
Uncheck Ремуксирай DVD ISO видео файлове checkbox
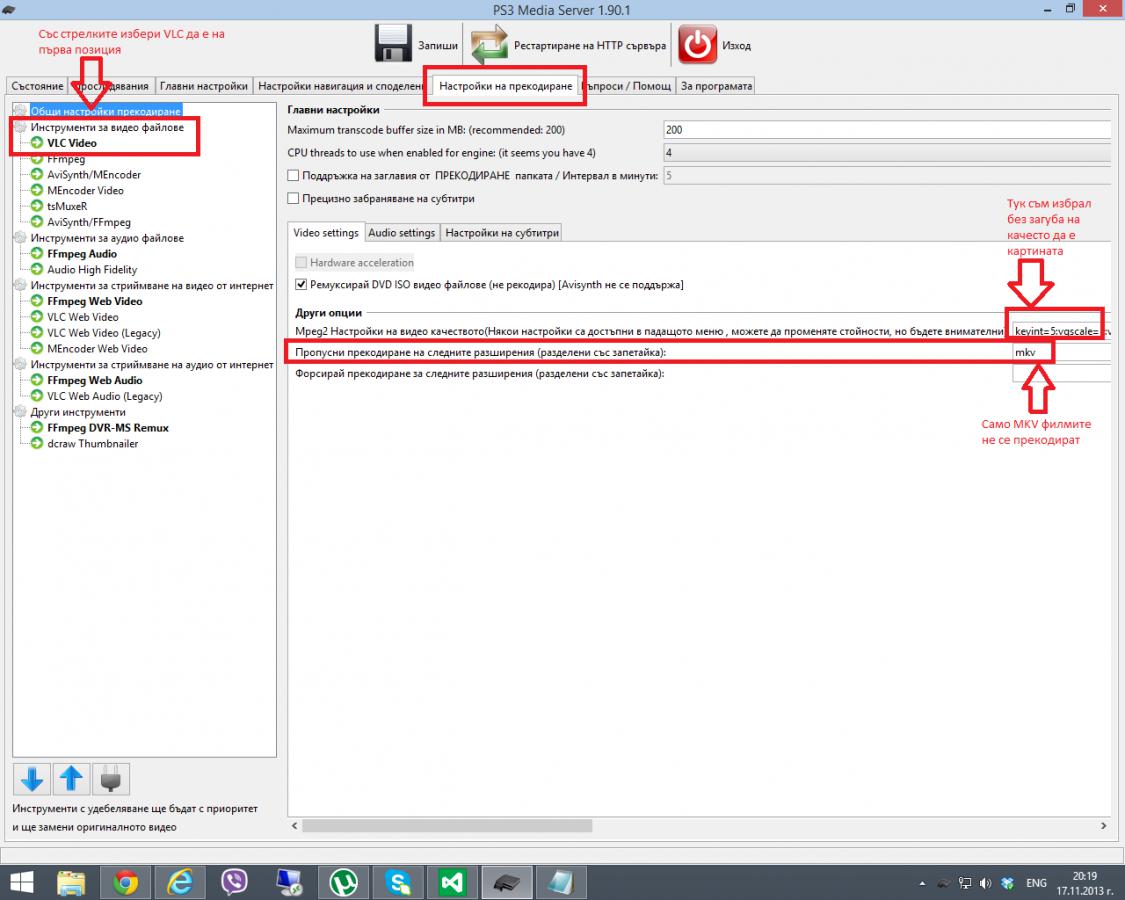coord(301,284)
